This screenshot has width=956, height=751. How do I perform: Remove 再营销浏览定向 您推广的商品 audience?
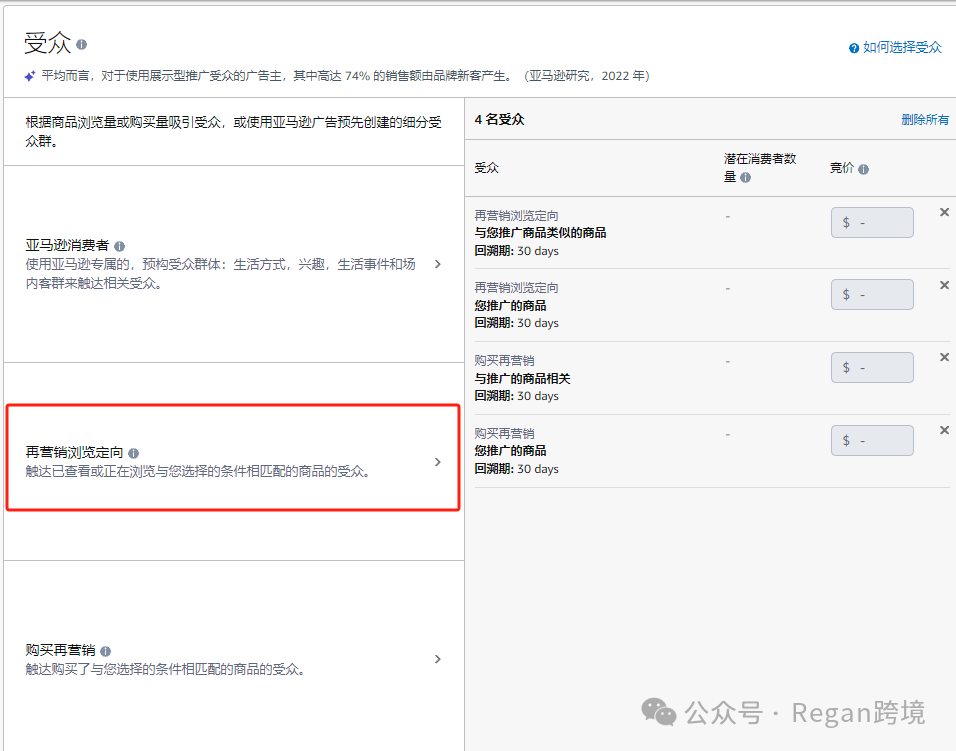(944, 285)
